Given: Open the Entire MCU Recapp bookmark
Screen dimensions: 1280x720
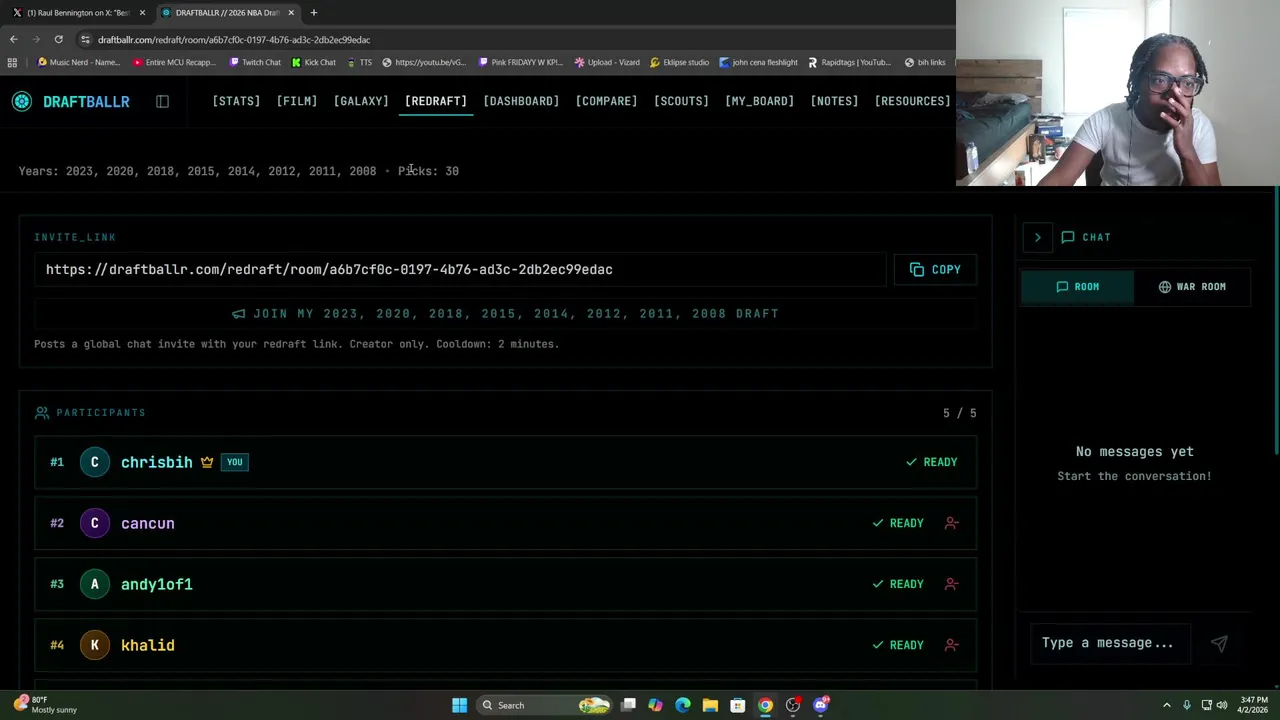Looking at the screenshot, I should (173, 62).
